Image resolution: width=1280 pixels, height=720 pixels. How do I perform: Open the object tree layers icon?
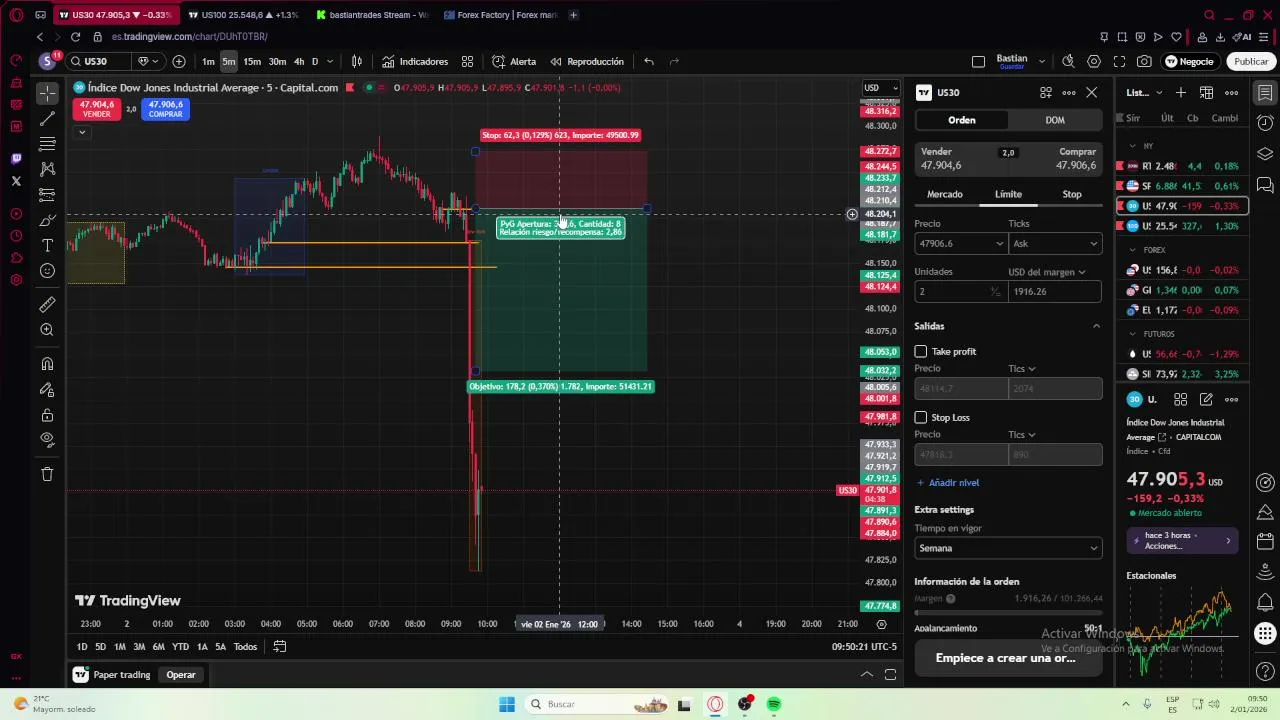[x=1265, y=154]
